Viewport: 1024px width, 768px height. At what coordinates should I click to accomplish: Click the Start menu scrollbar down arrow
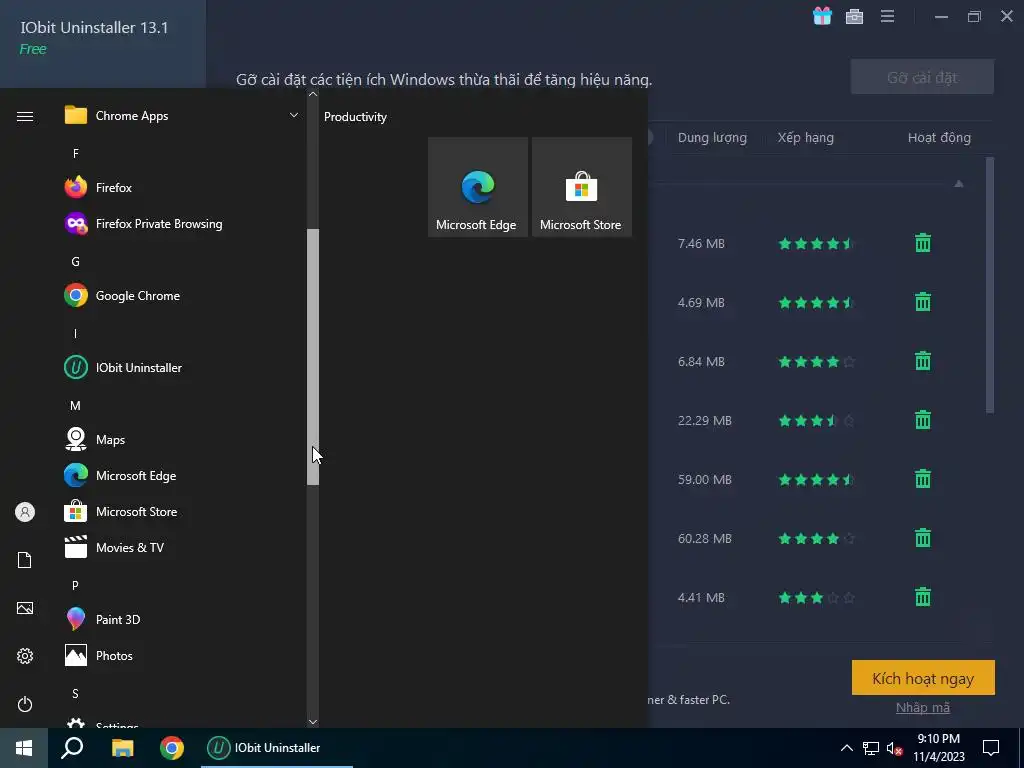point(313,722)
